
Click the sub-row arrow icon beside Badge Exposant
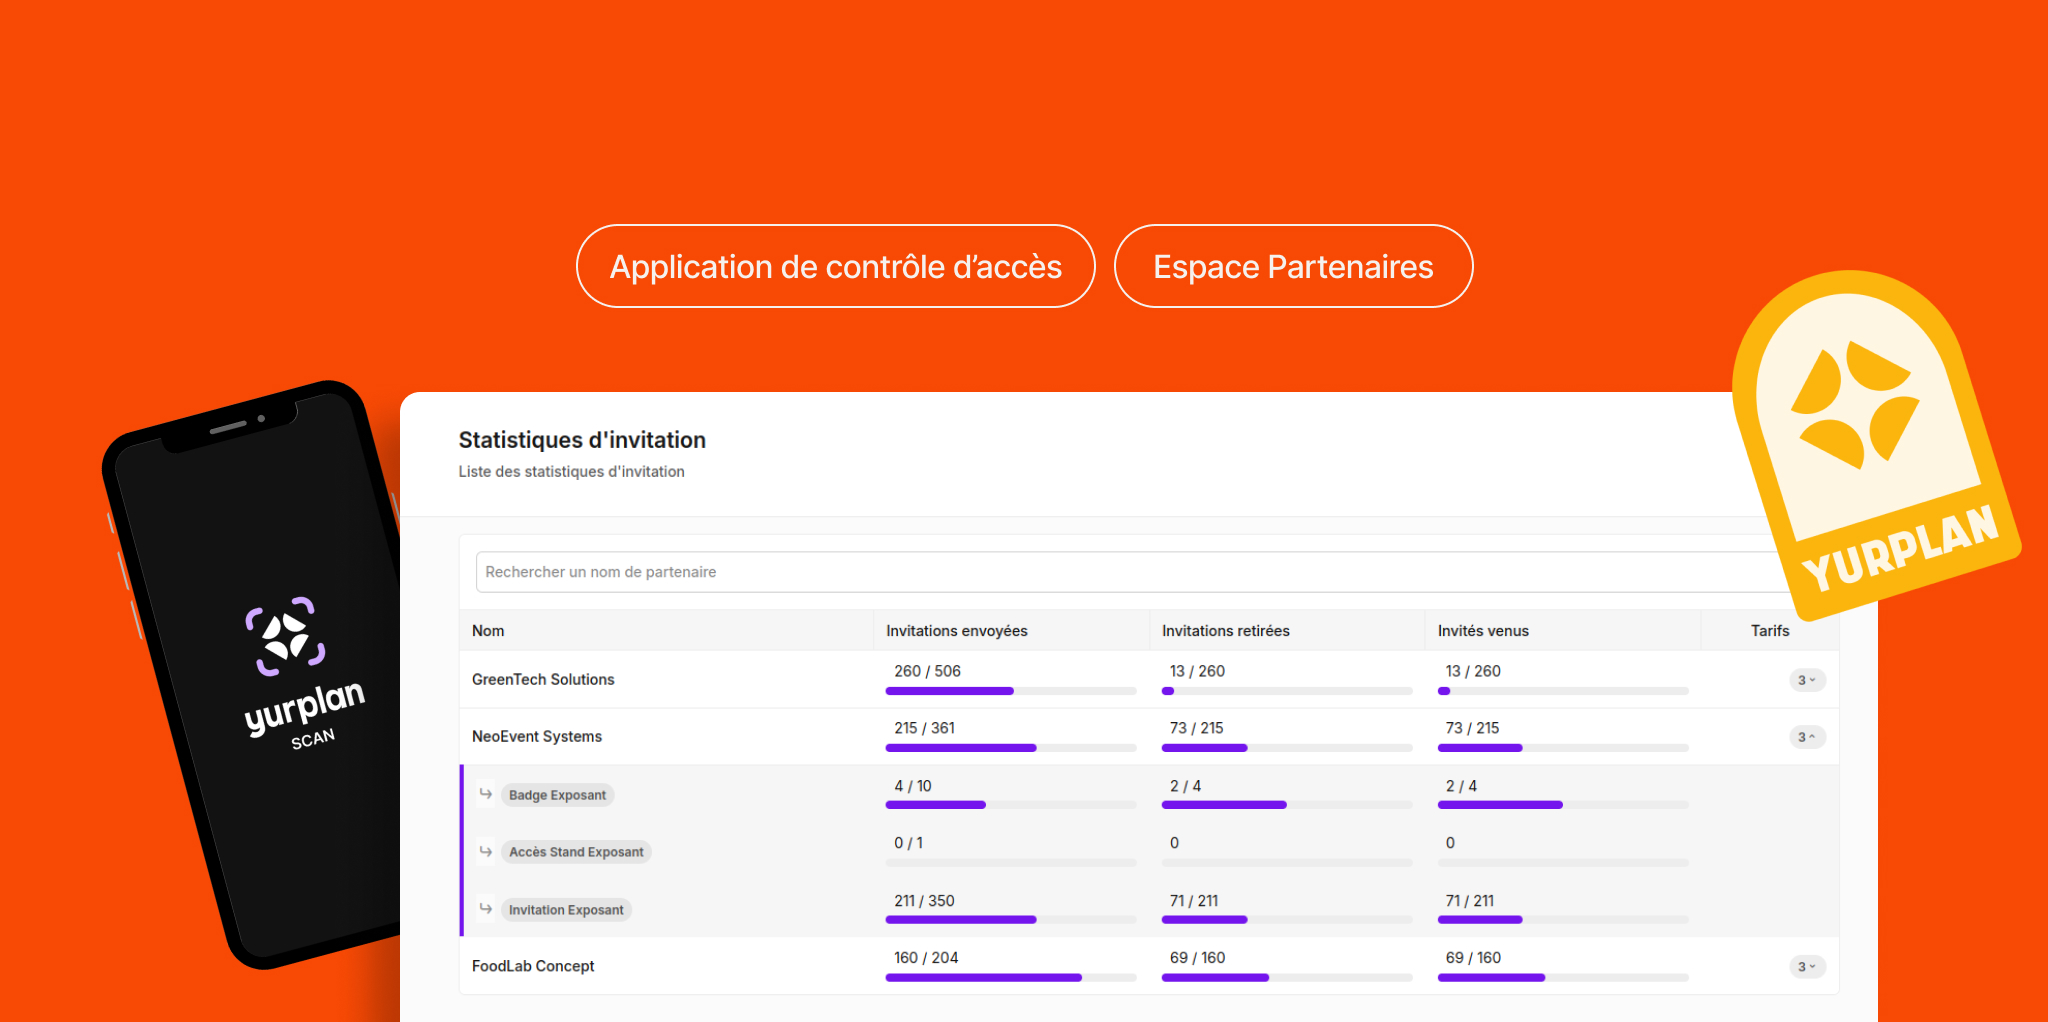point(486,794)
